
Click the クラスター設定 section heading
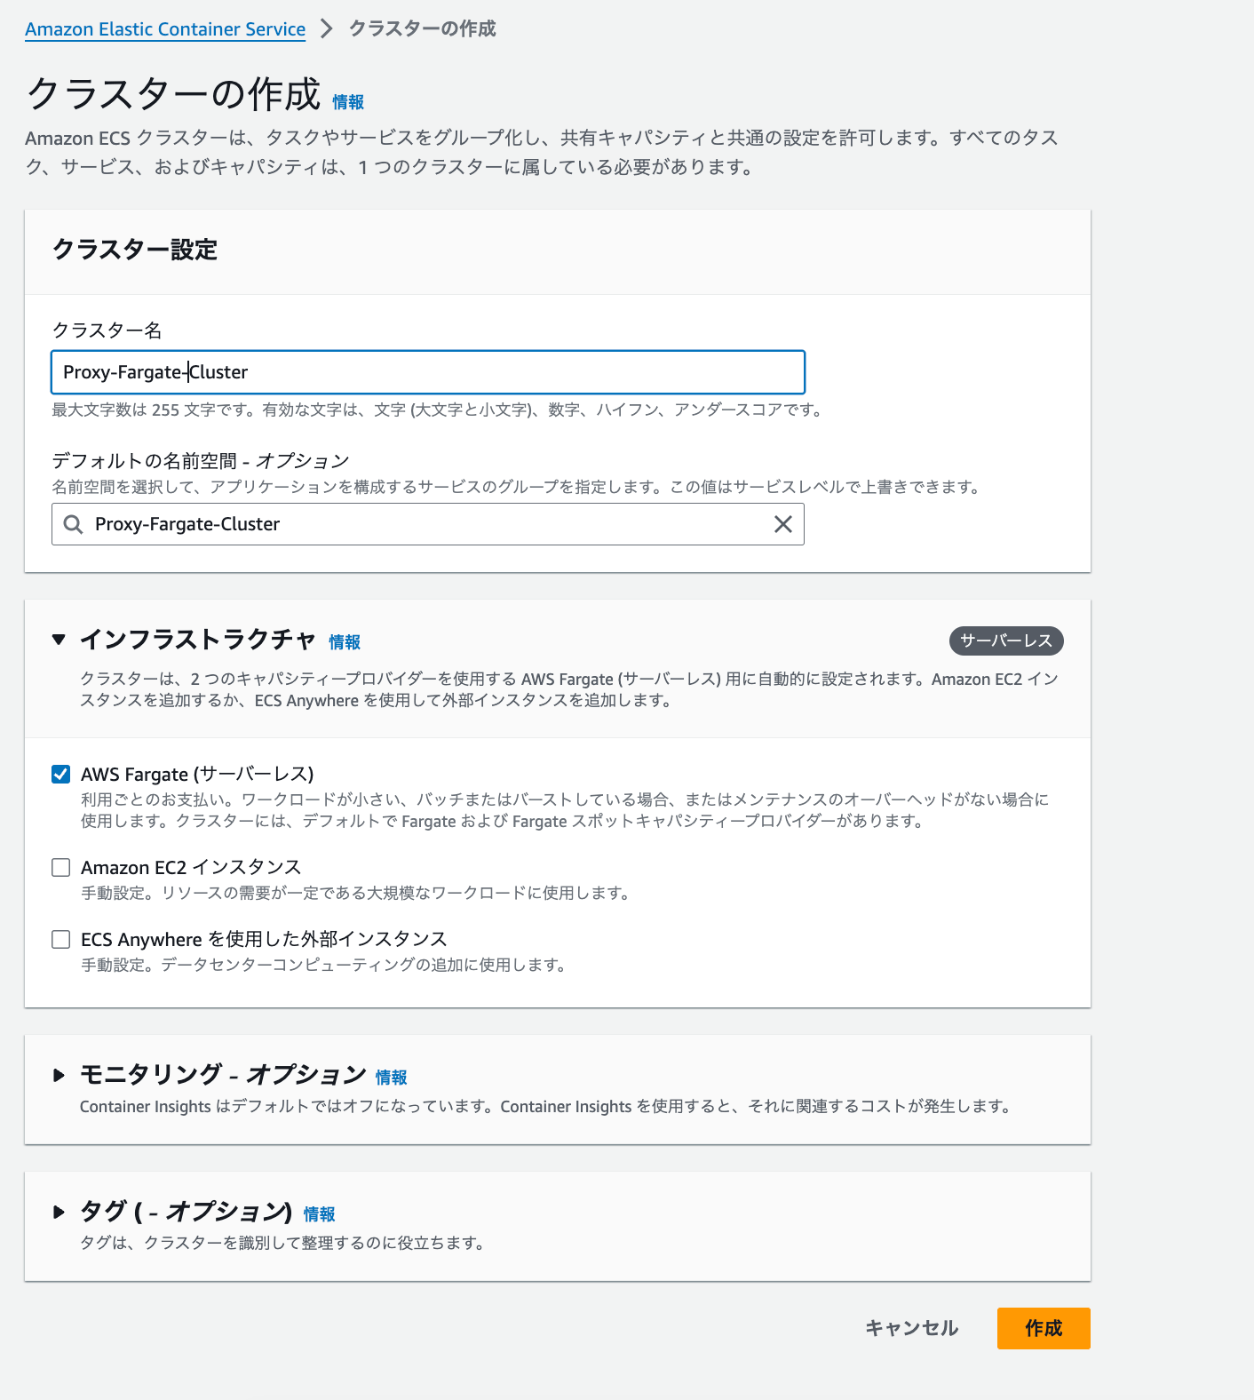134,250
